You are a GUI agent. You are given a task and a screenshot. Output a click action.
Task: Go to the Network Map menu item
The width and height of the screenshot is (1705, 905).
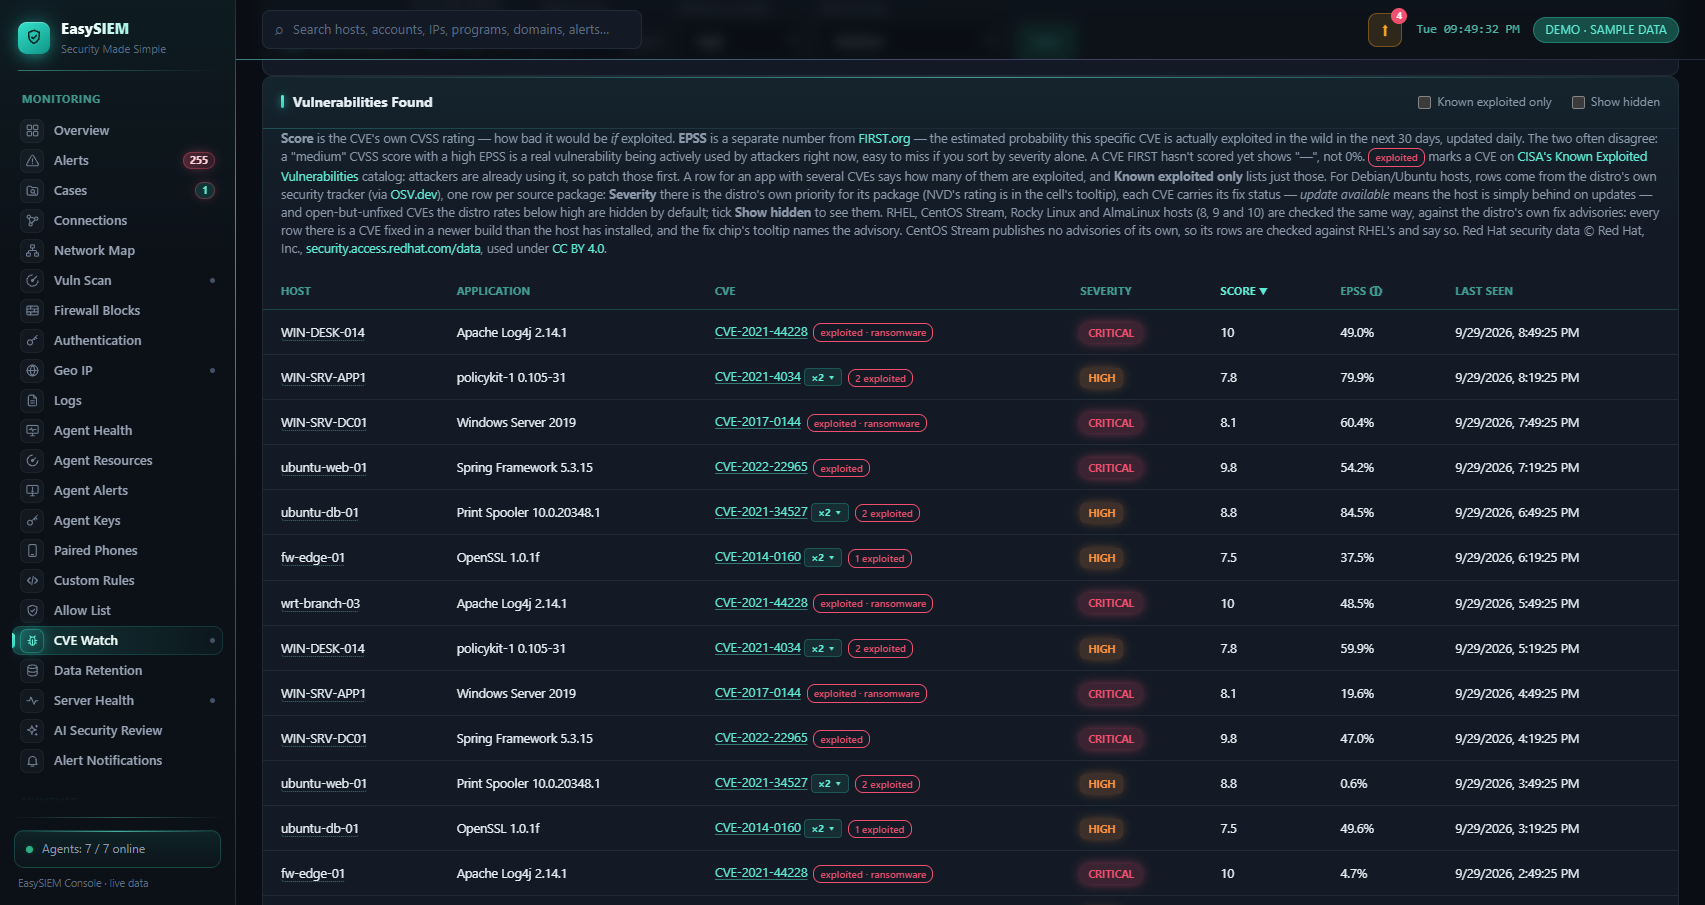click(118, 251)
